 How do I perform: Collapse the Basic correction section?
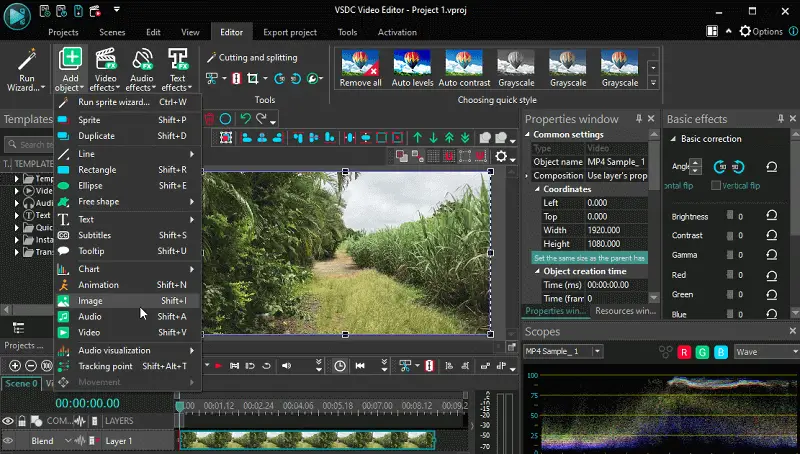(x=672, y=139)
